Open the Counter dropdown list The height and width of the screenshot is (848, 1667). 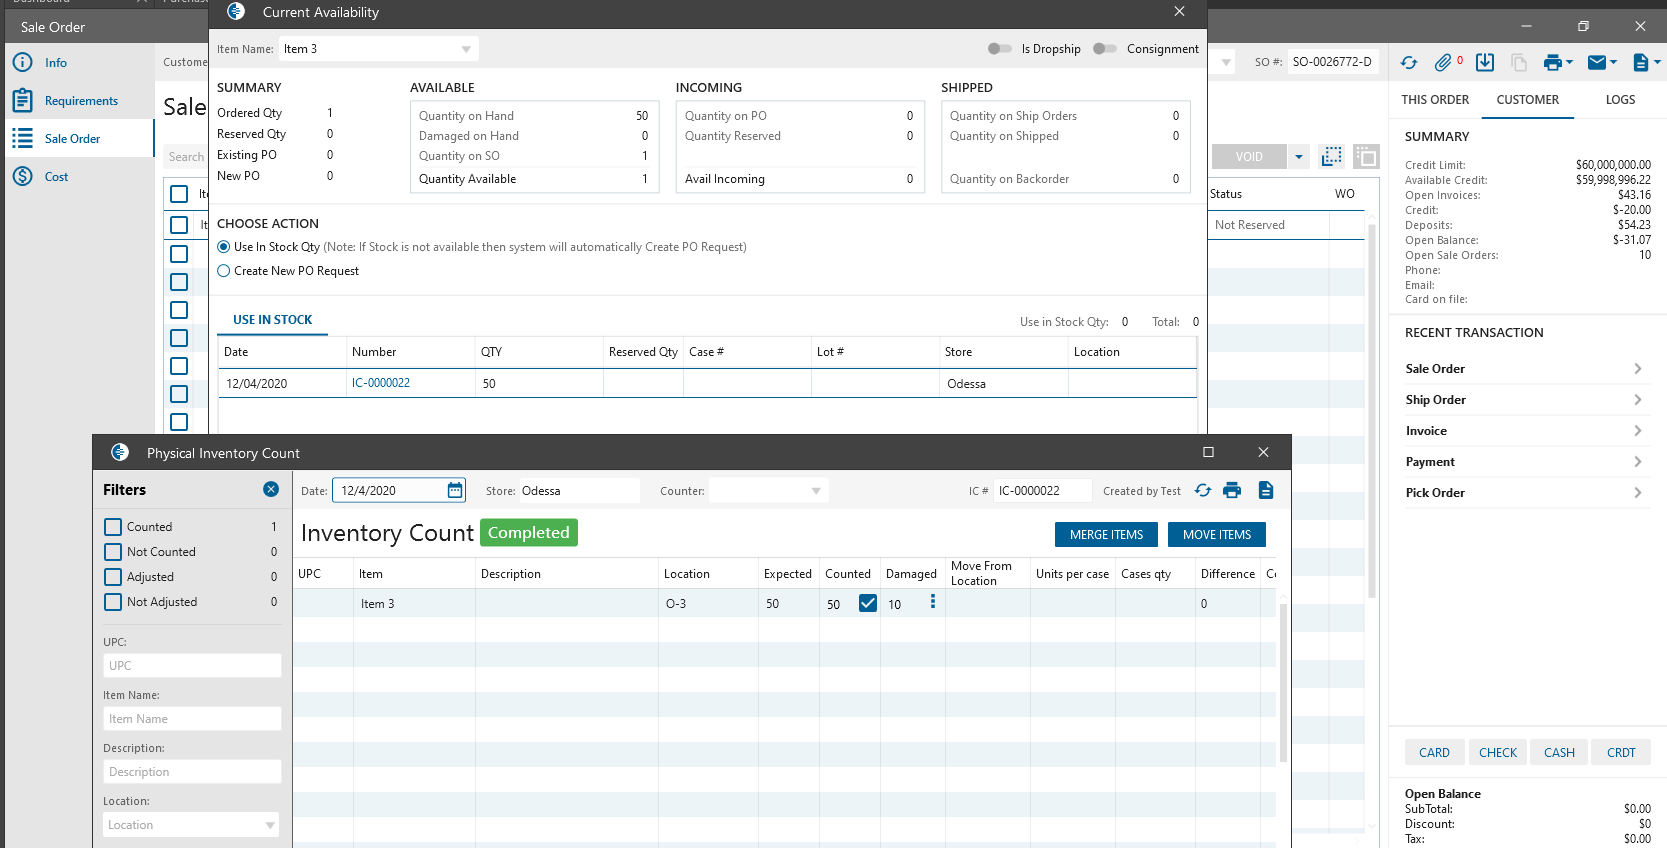coord(816,491)
